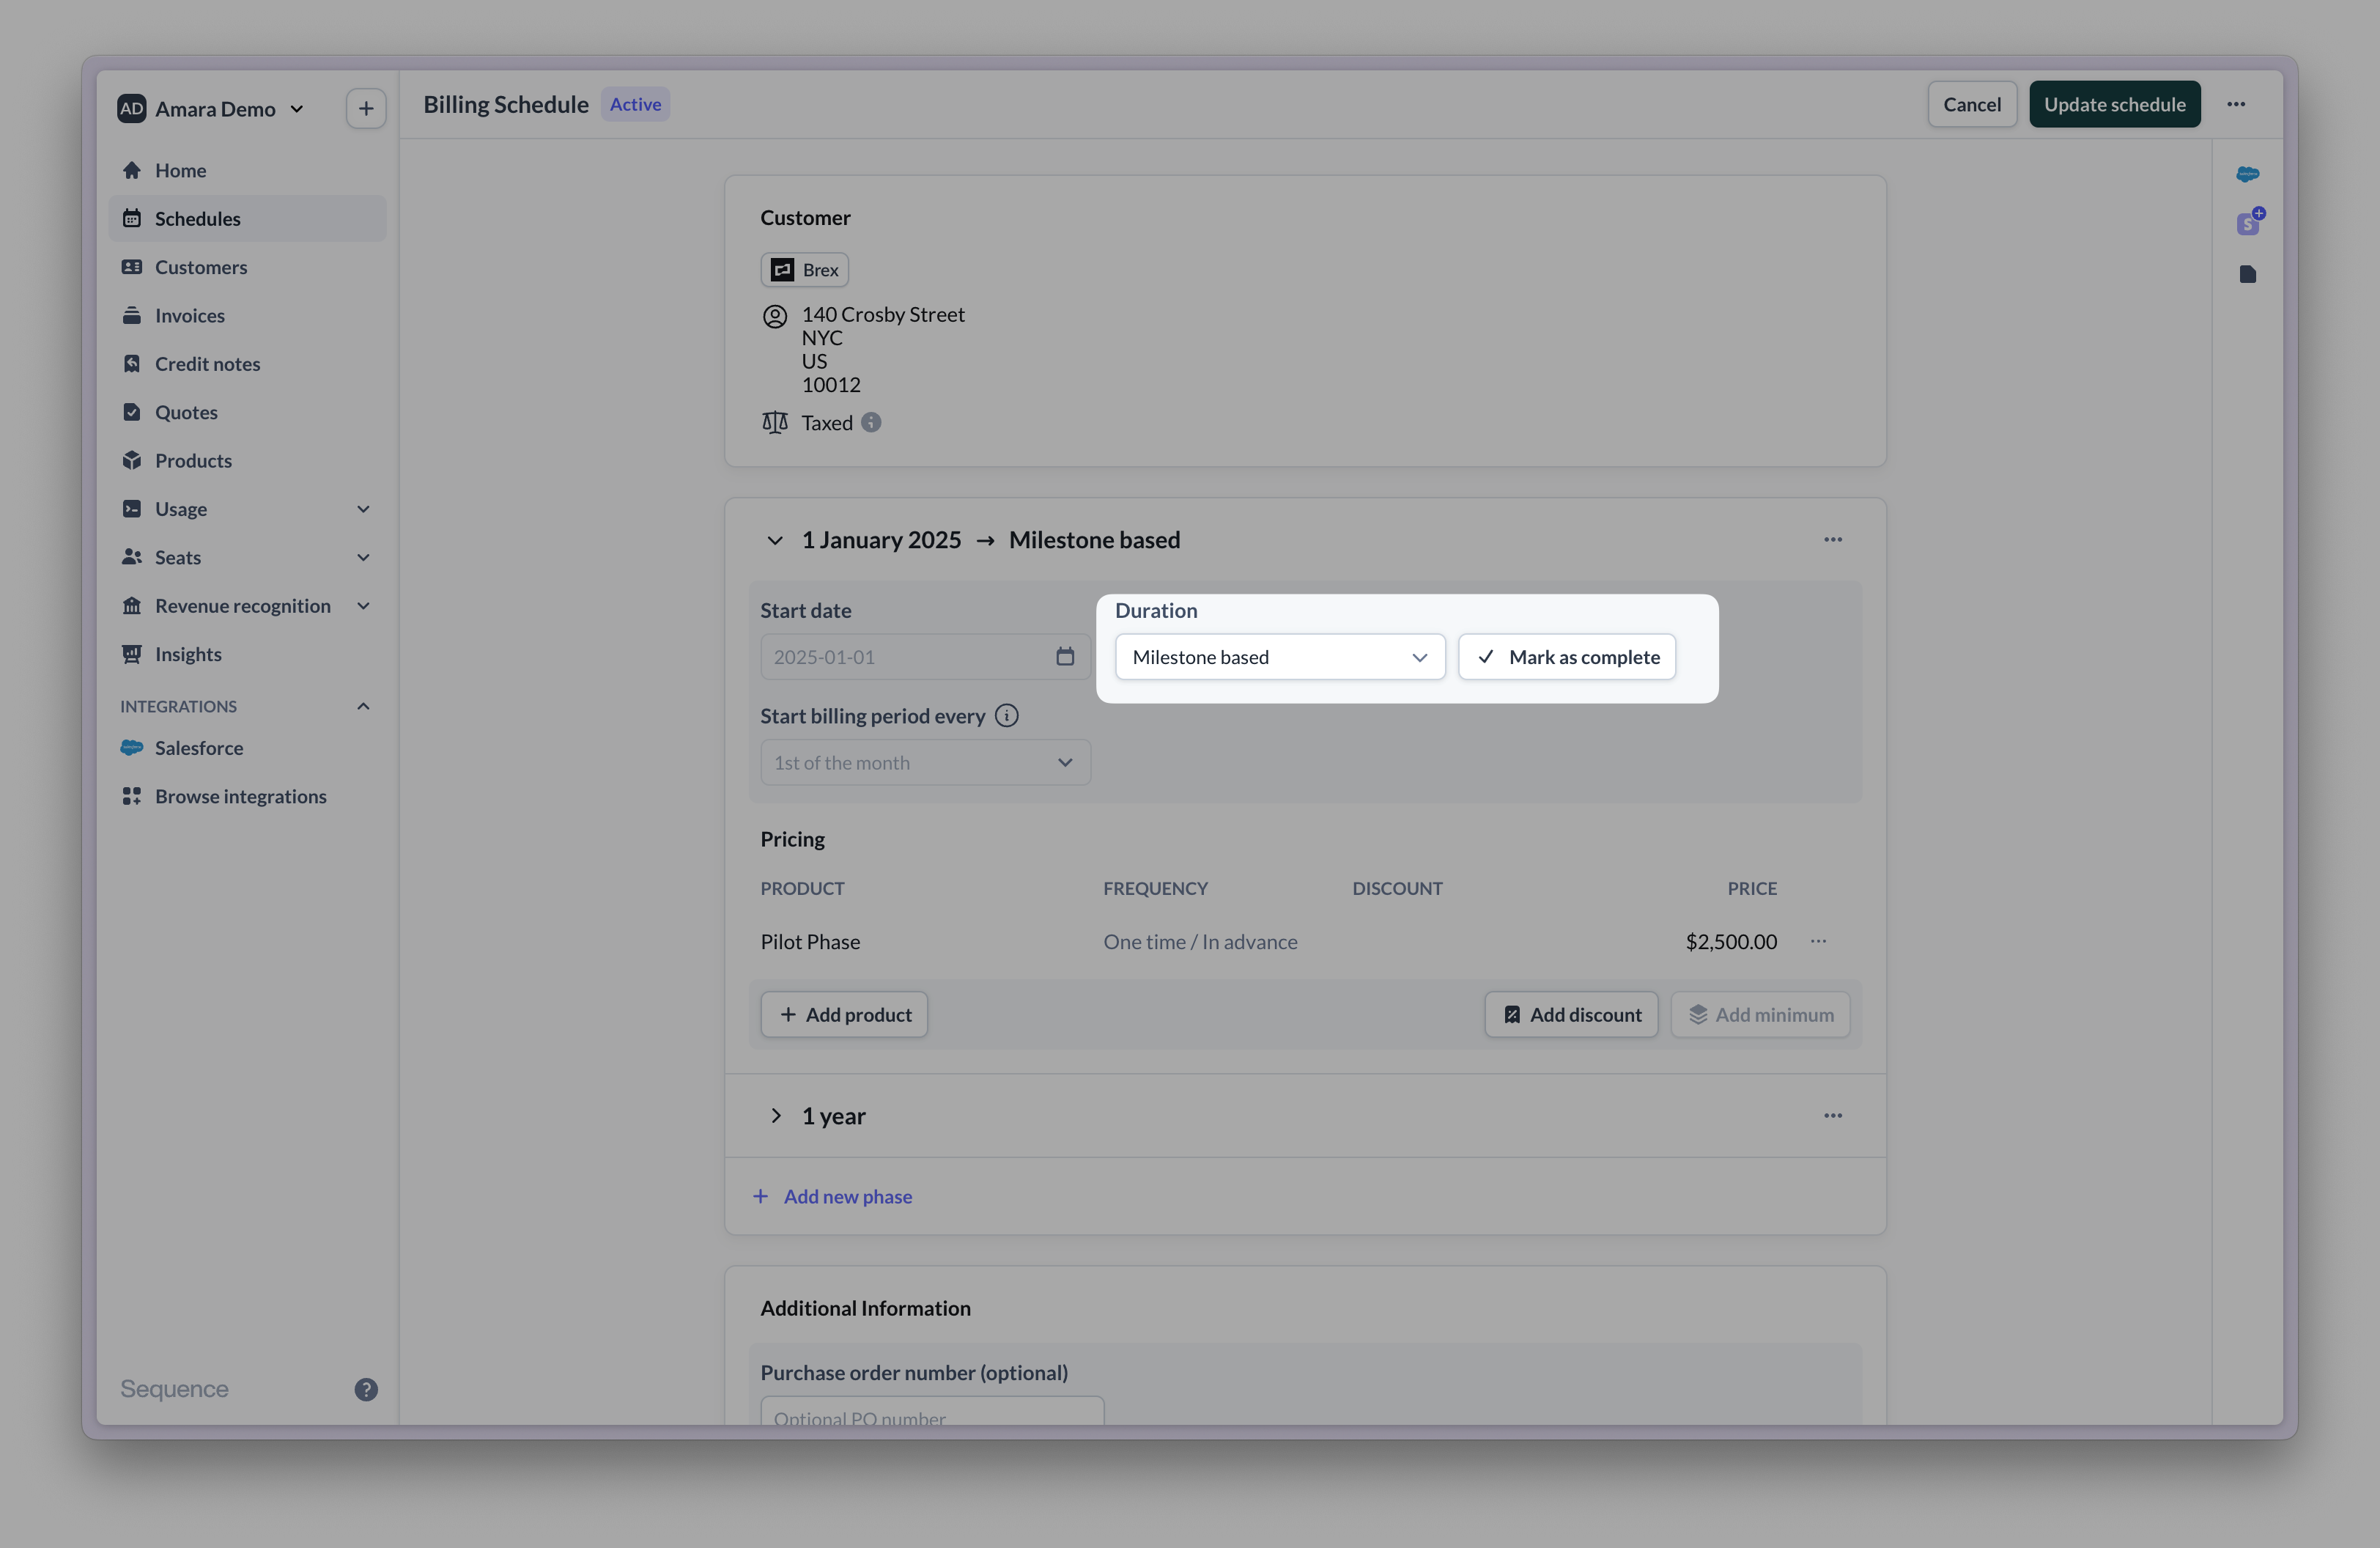
Task: Collapse the Integrations section
Action: (363, 706)
